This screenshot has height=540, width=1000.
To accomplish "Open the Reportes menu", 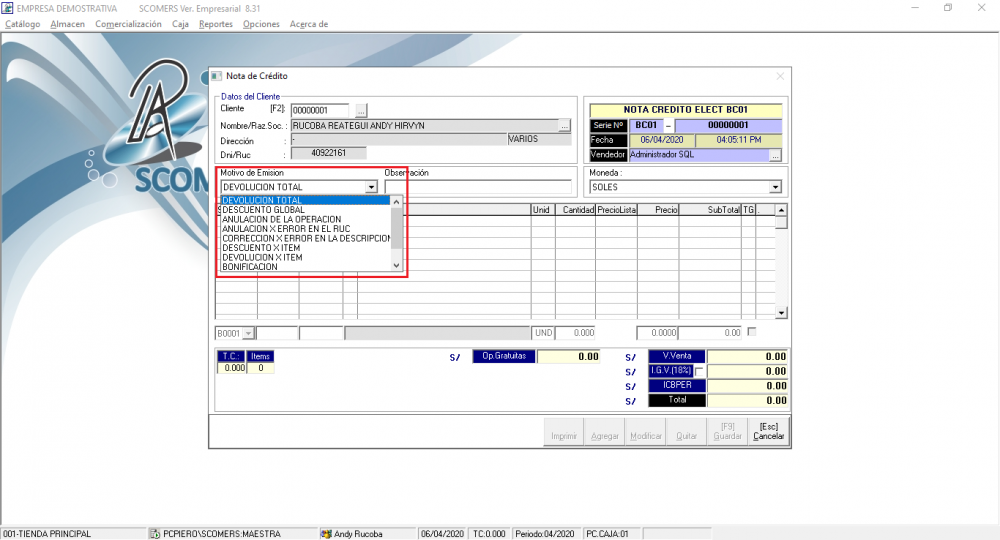I will click(x=216, y=24).
